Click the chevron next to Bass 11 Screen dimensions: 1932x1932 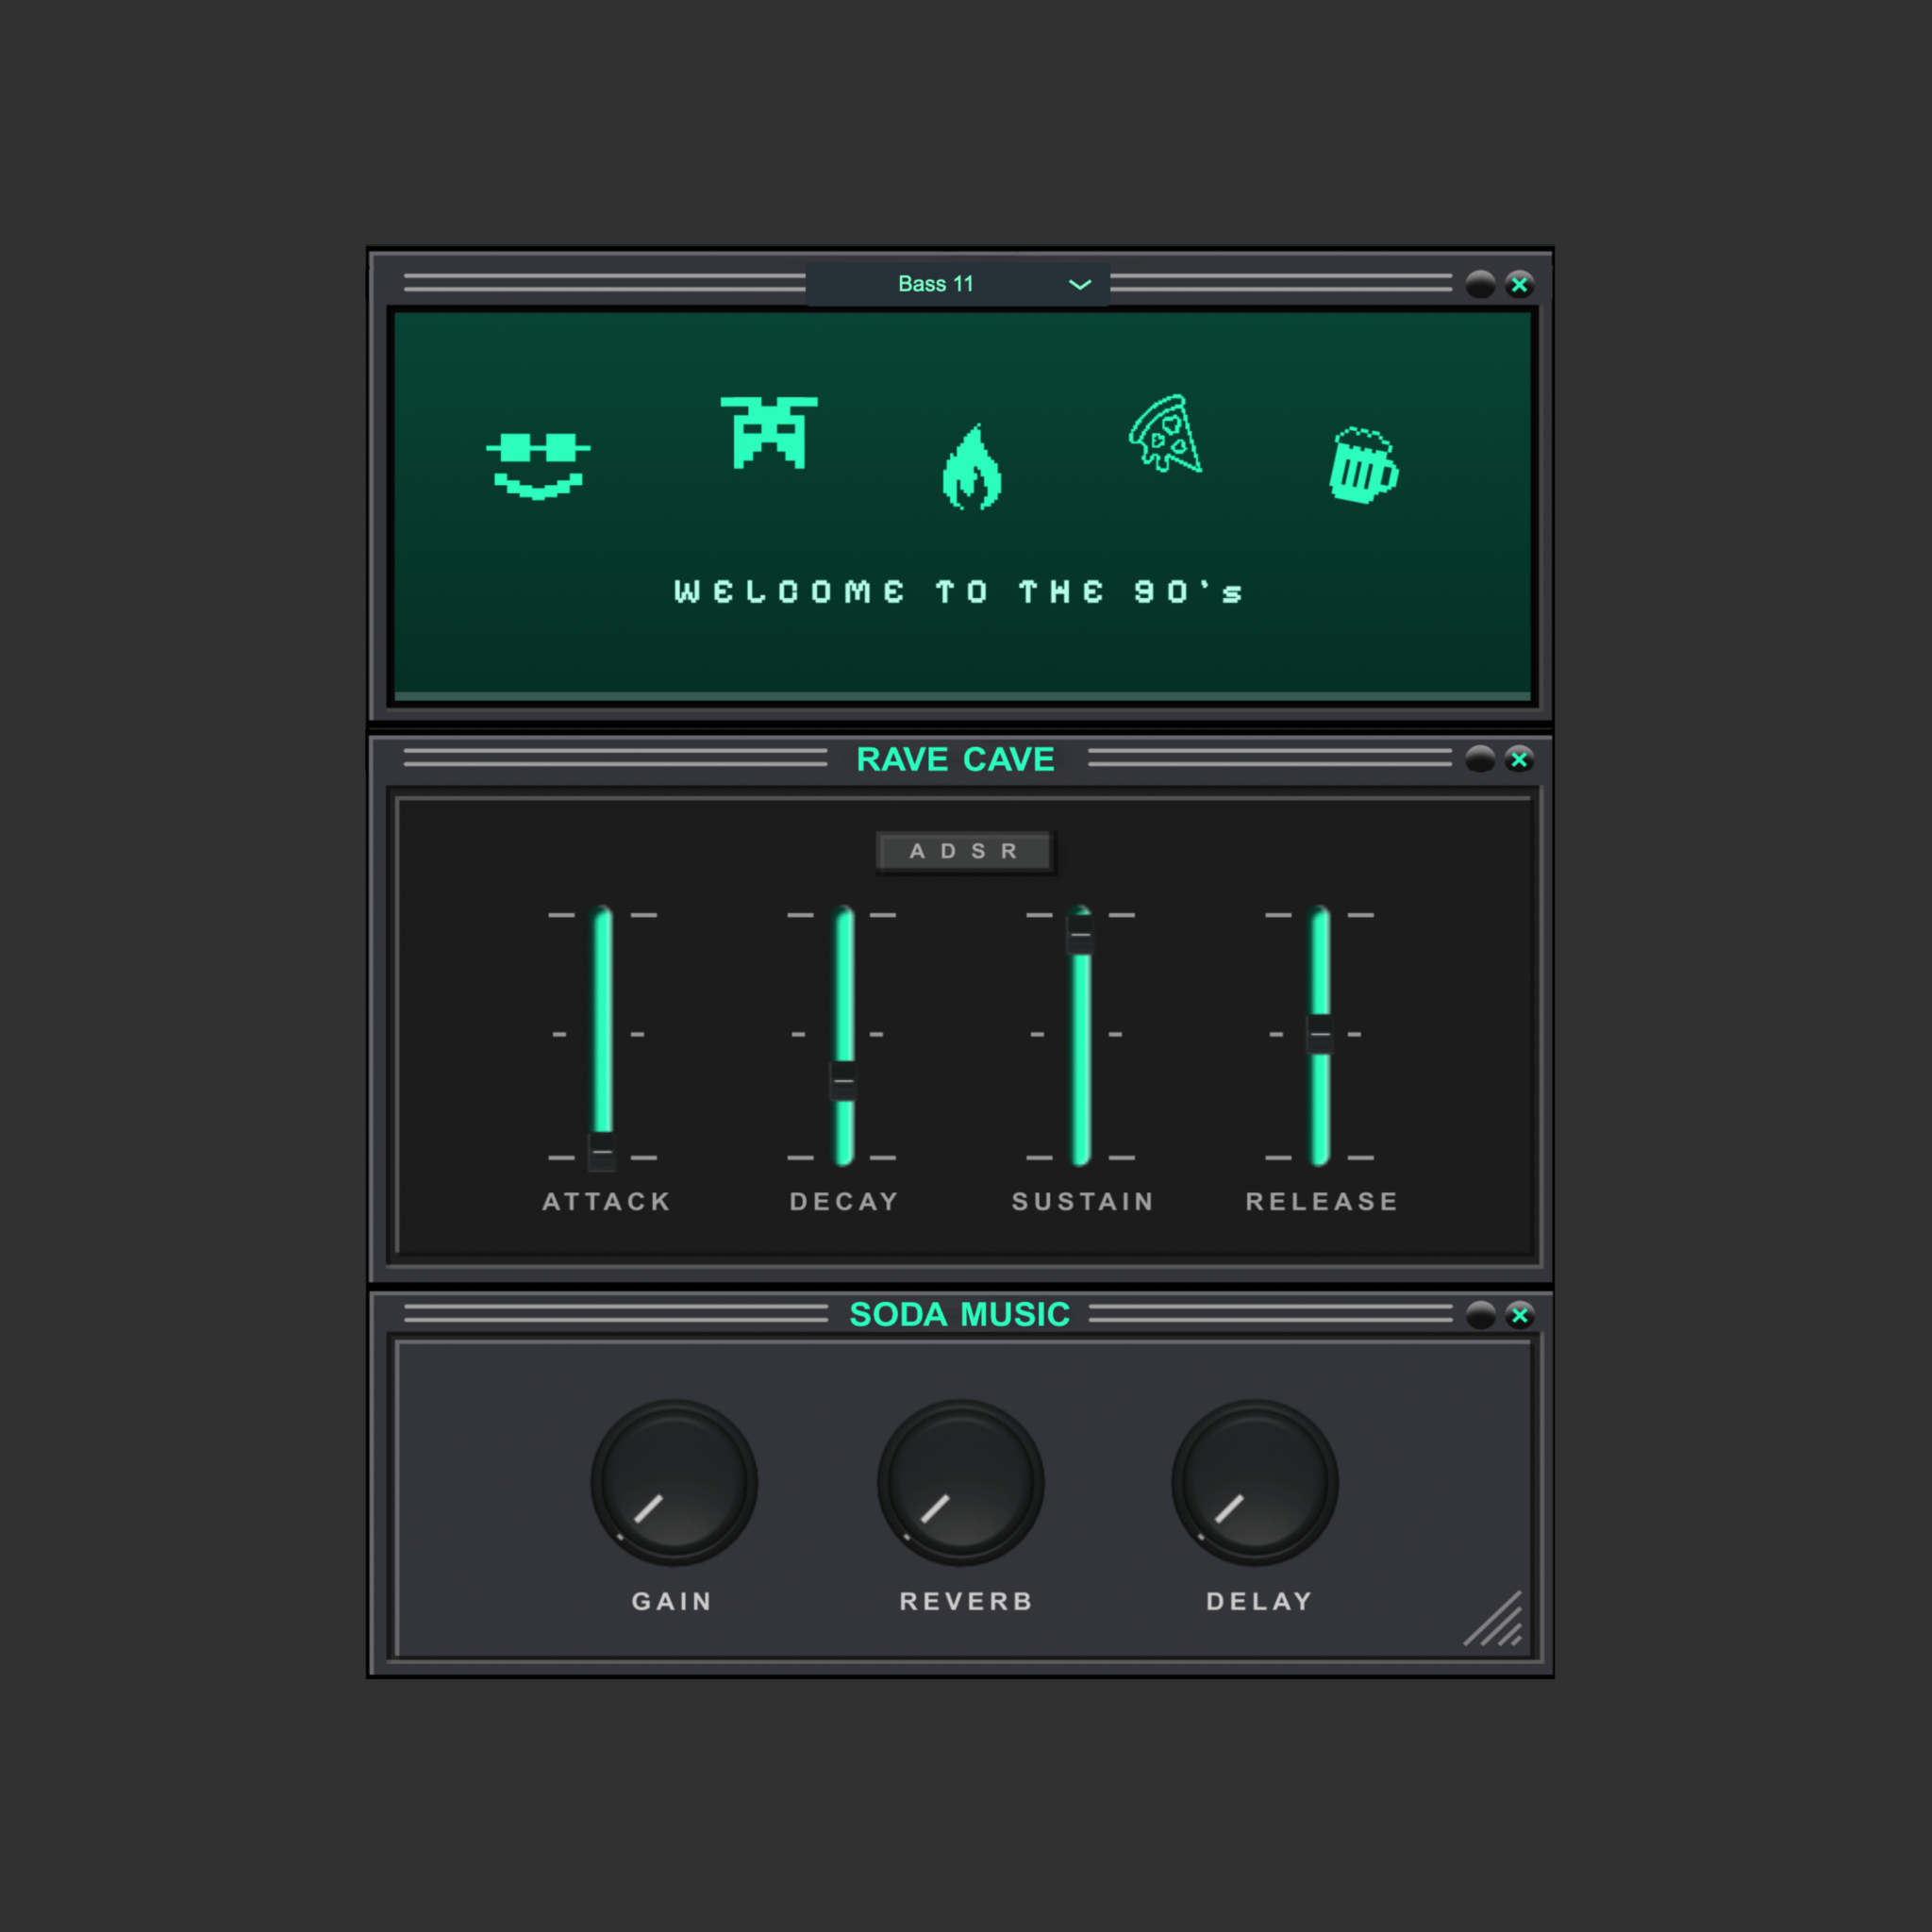coord(1080,285)
